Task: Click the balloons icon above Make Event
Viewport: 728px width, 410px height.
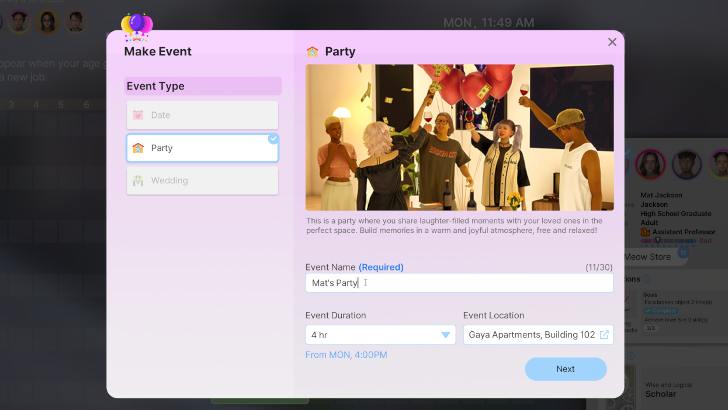Action: [137, 26]
